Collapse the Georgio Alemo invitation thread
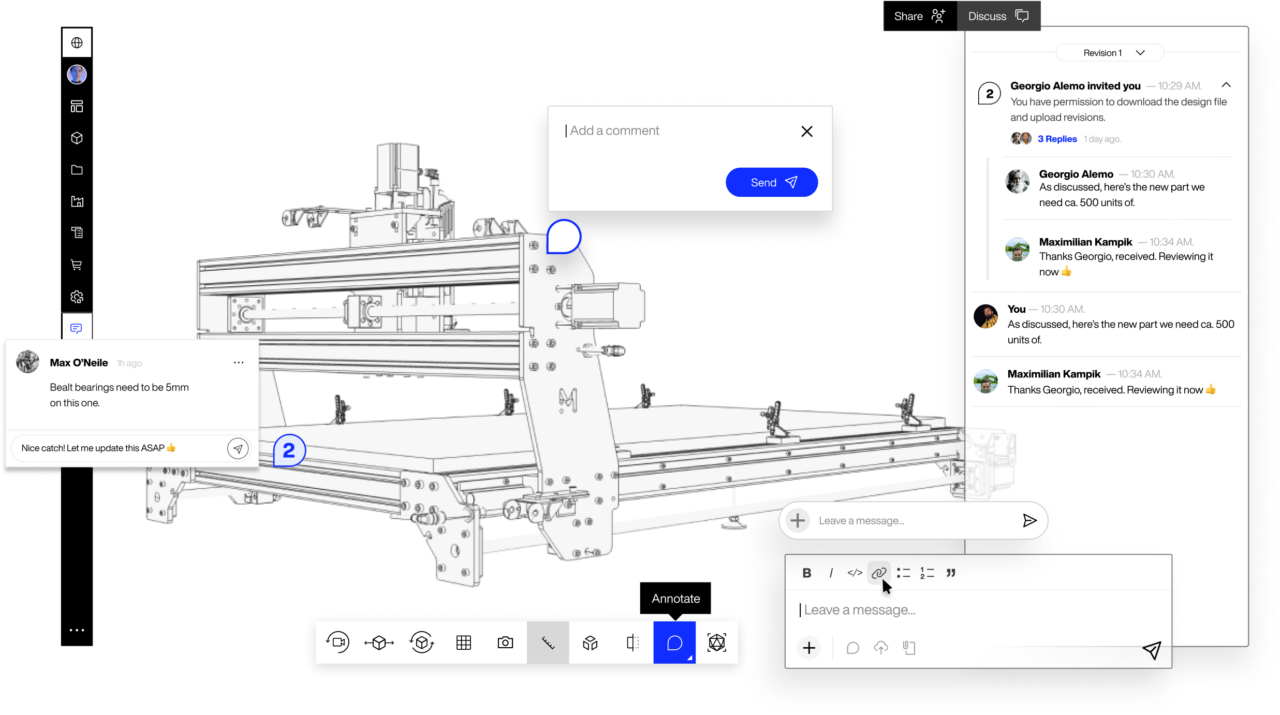Viewport: 1280px width, 715px height. (x=1226, y=85)
